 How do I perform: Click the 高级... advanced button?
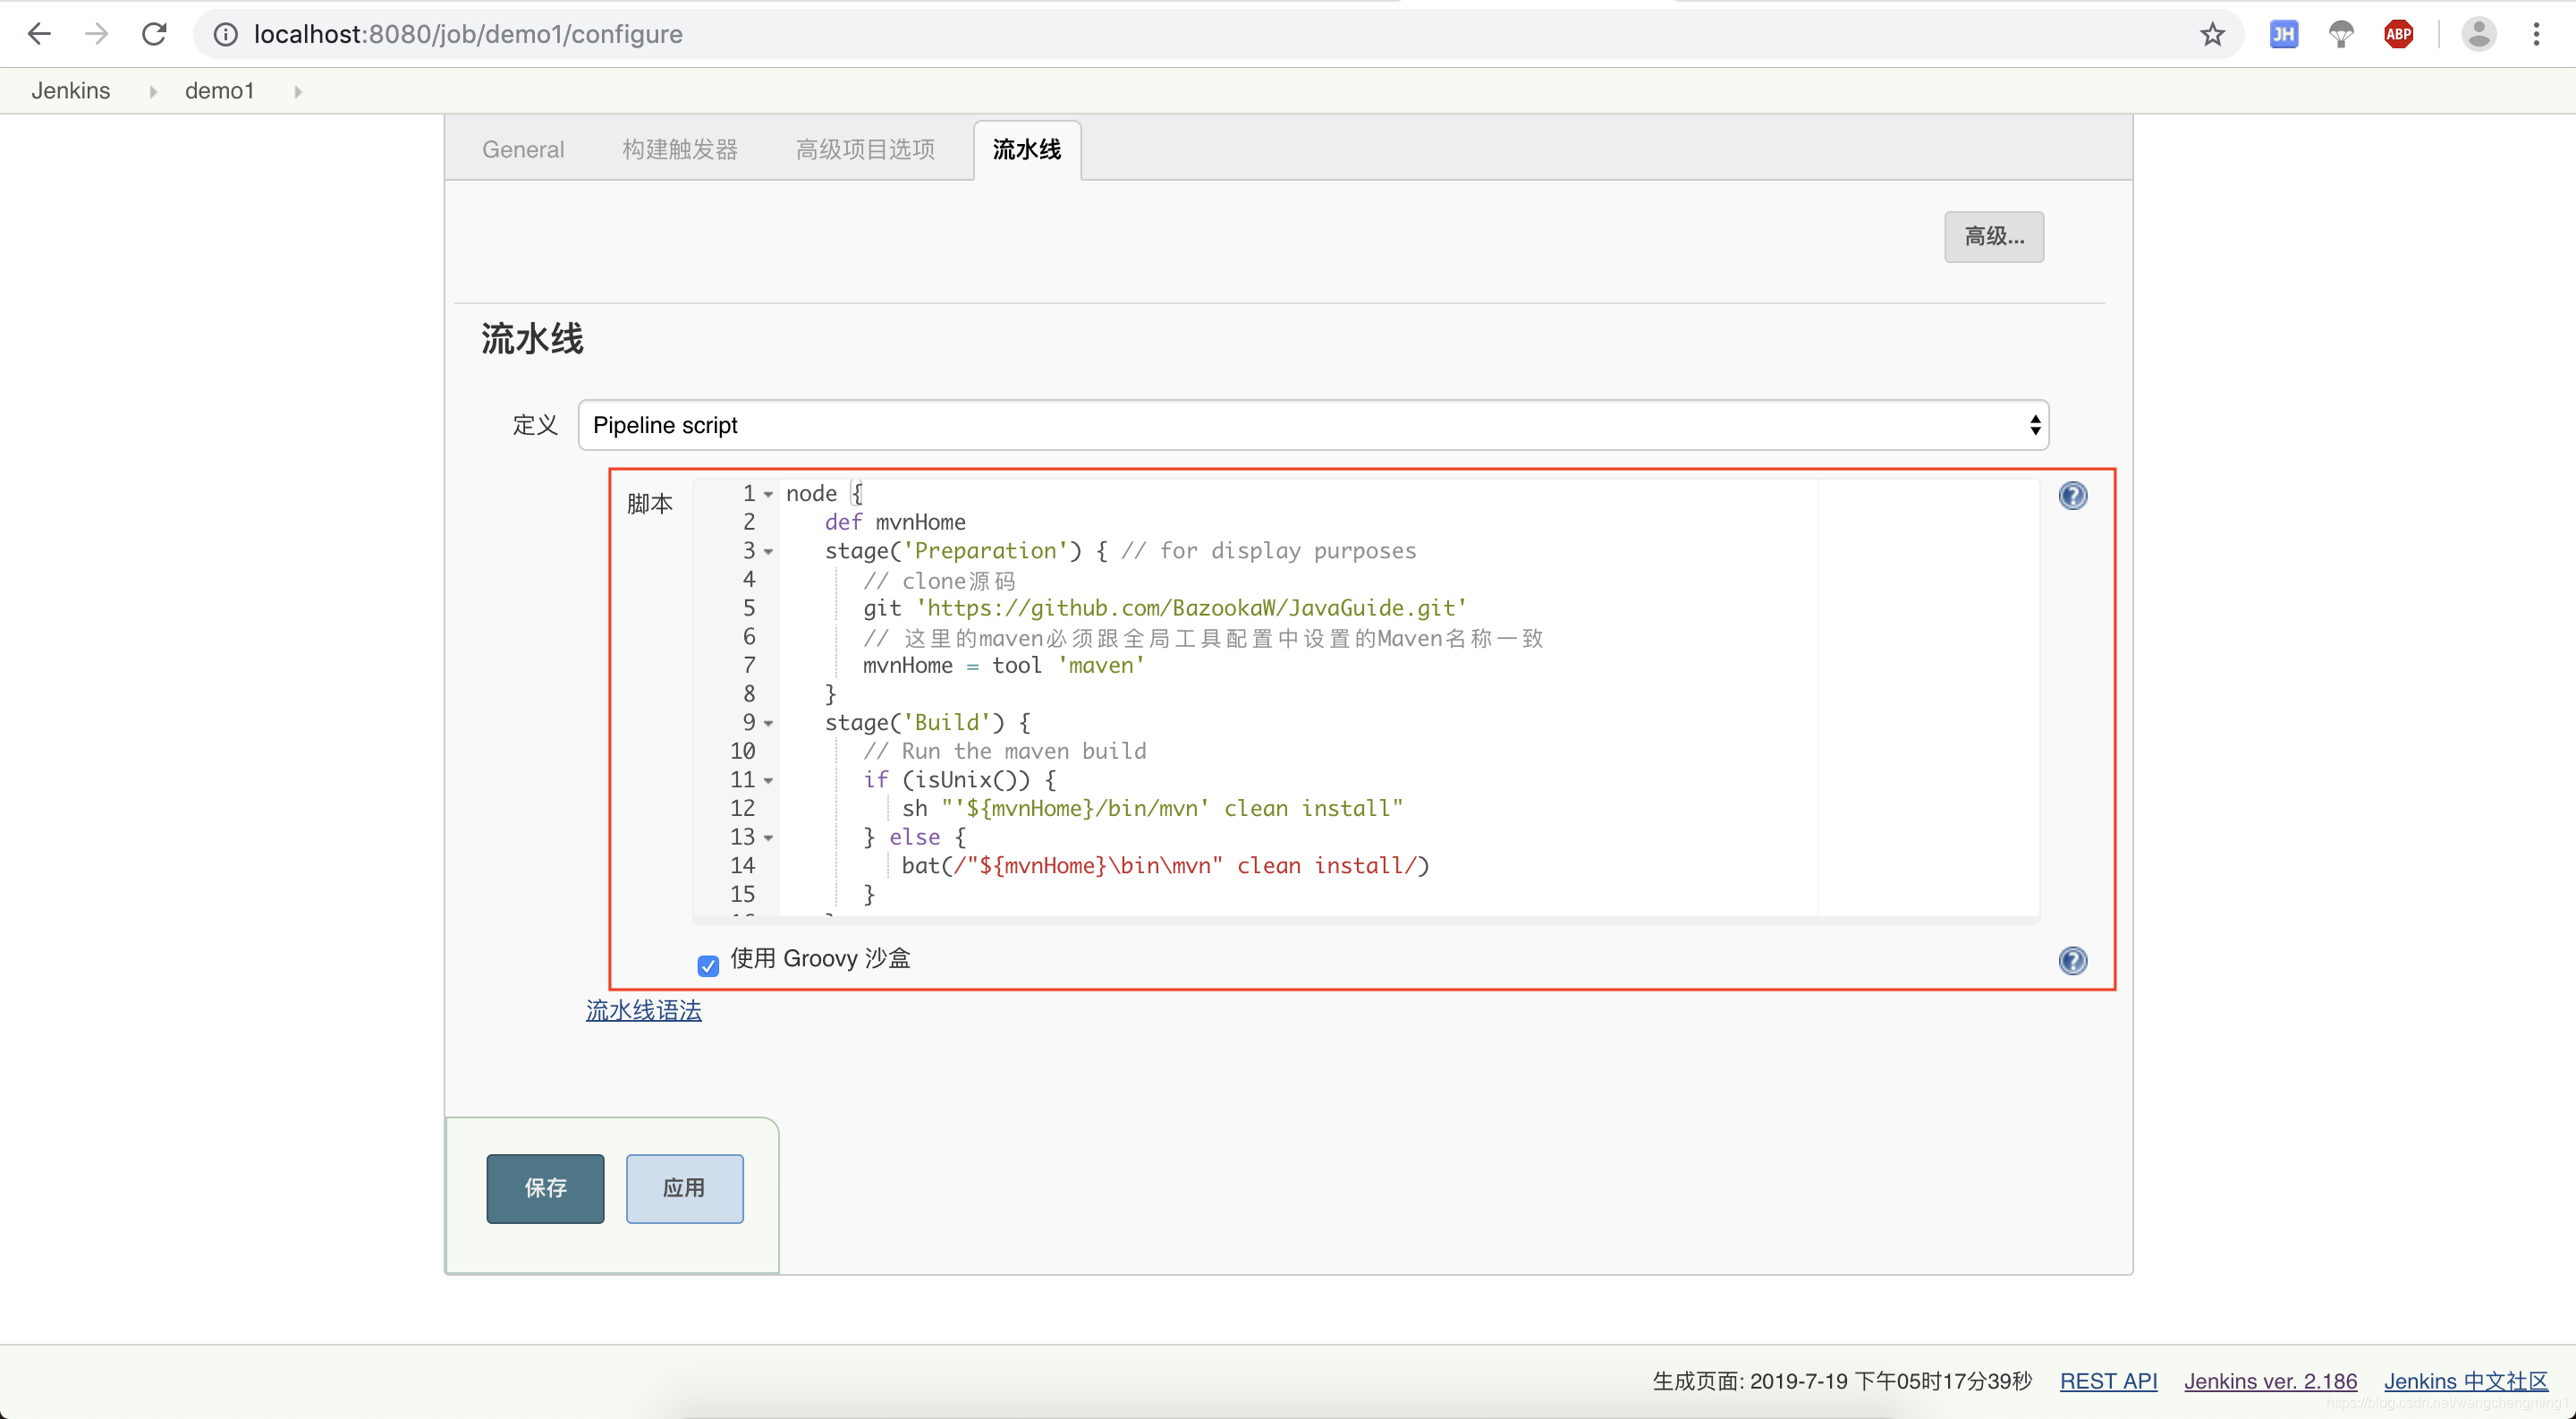tap(1993, 237)
